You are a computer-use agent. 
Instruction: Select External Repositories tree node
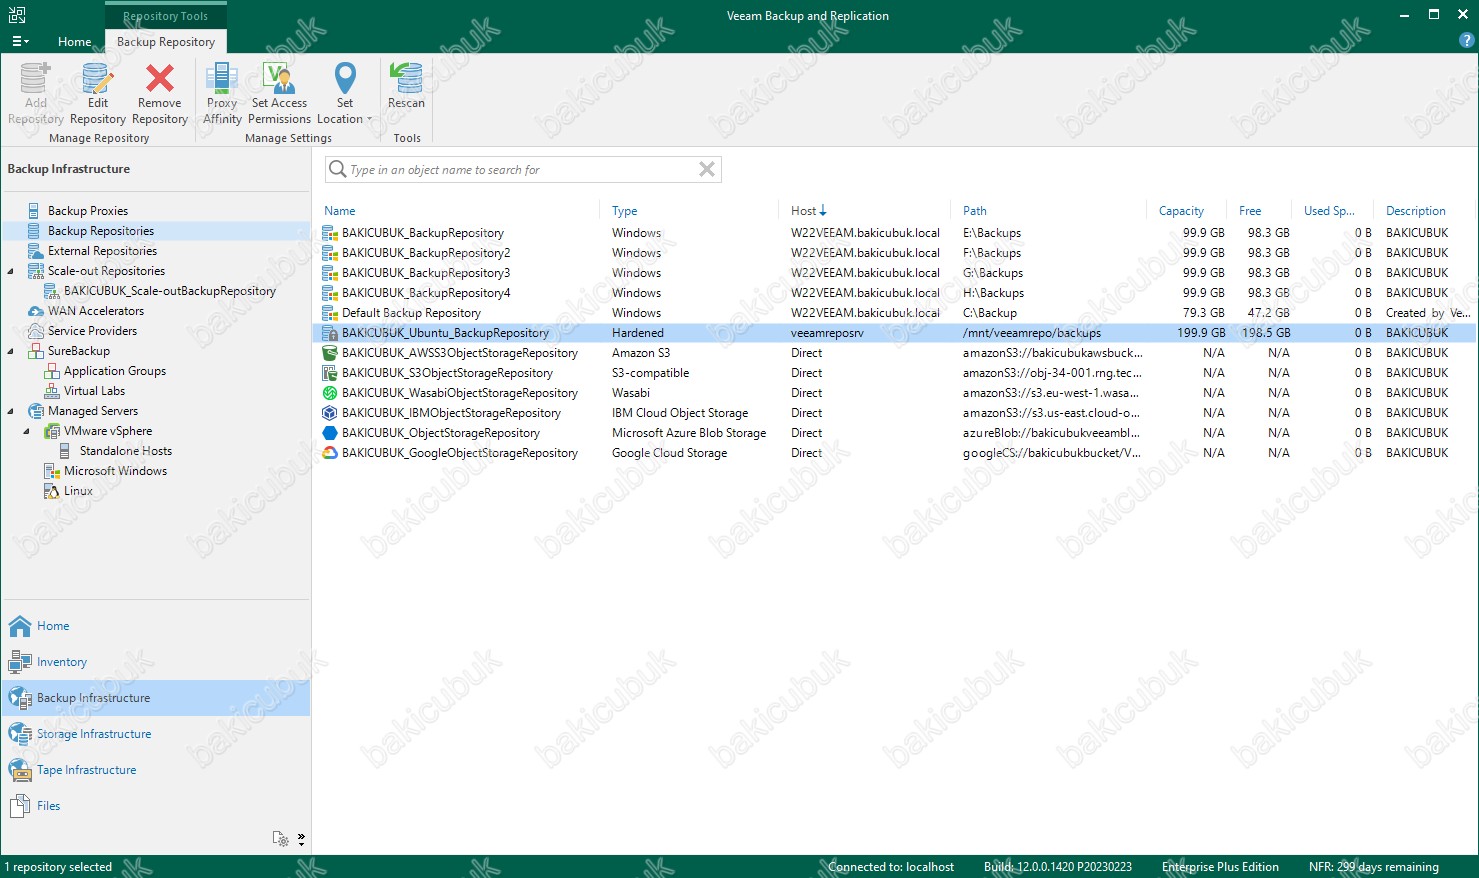coord(102,251)
